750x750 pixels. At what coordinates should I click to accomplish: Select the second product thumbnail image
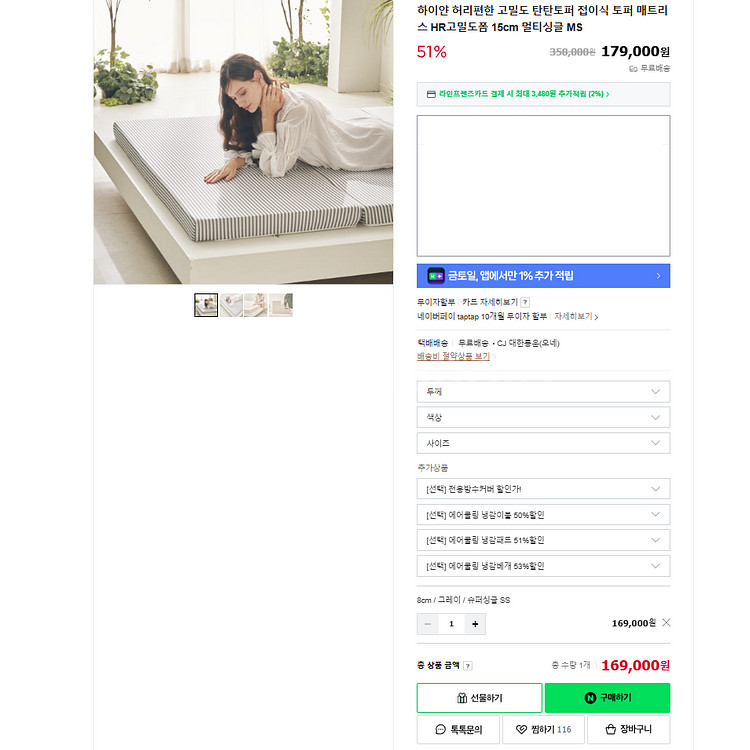(x=231, y=305)
